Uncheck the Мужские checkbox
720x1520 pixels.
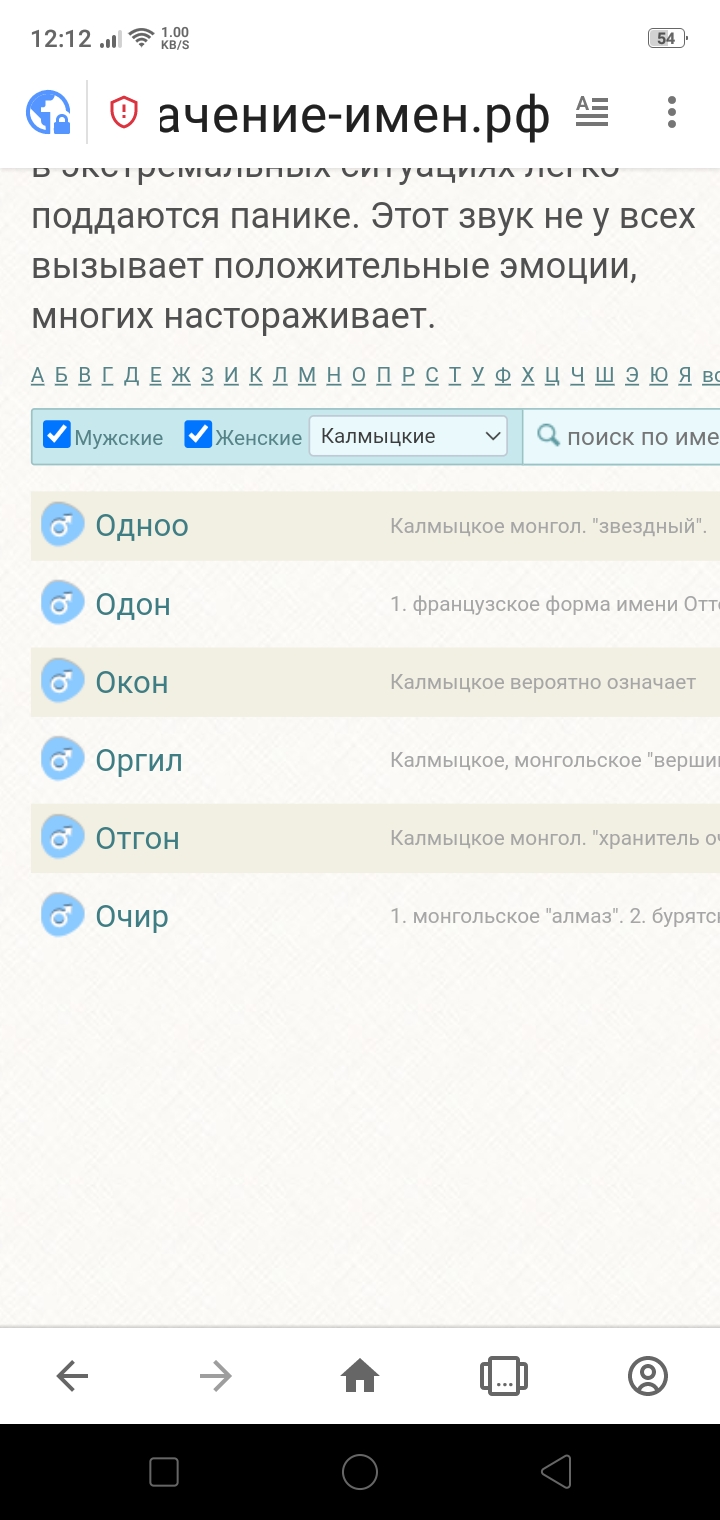58,435
